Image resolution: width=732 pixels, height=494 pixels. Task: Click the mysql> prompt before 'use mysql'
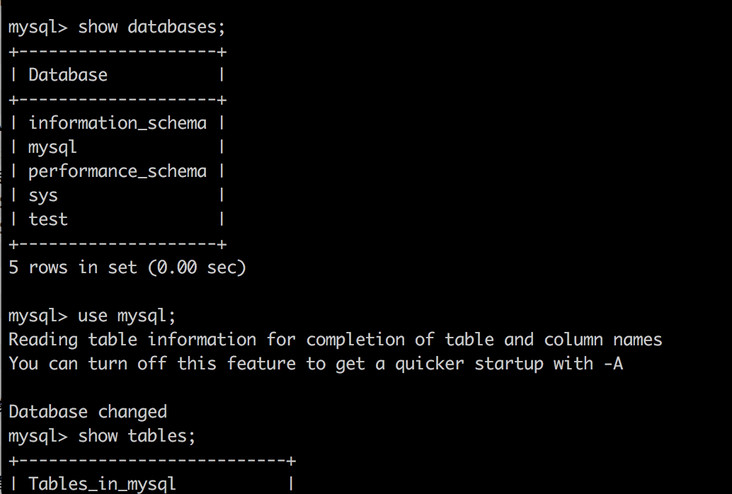[x=37, y=316]
